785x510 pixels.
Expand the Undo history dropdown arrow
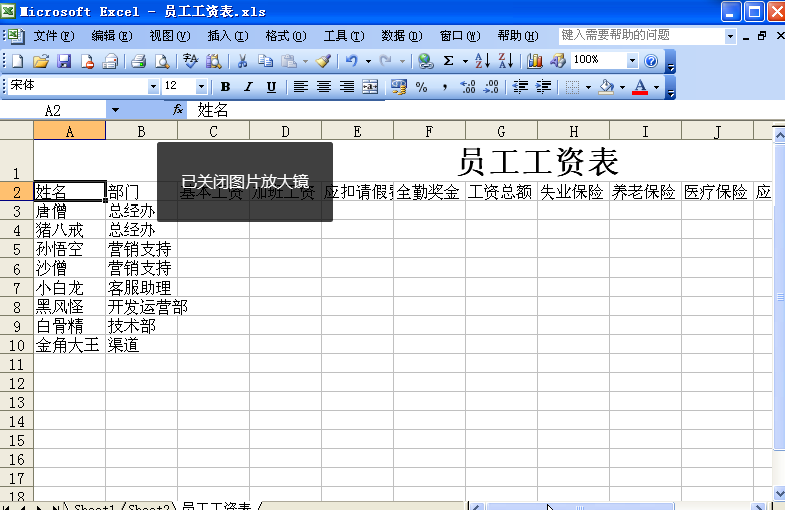pos(368,61)
